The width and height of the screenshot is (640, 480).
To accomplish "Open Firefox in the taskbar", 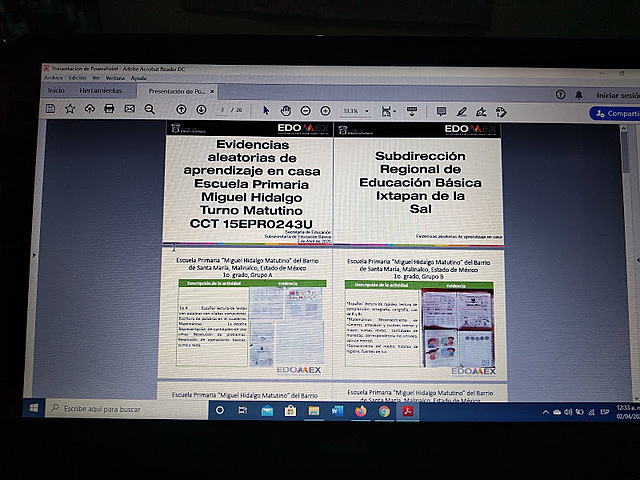I will 360,411.
